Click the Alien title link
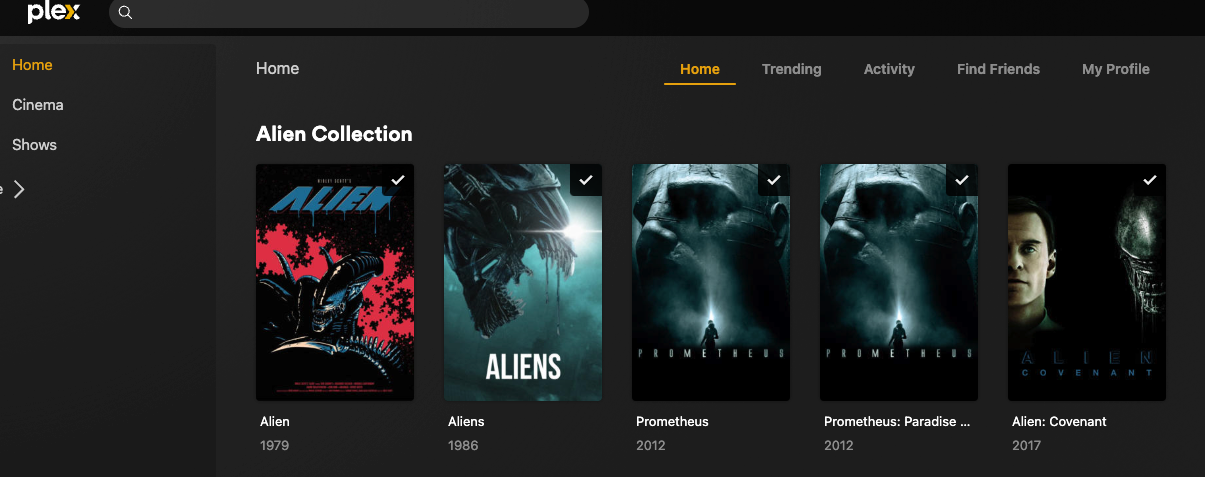 point(275,422)
